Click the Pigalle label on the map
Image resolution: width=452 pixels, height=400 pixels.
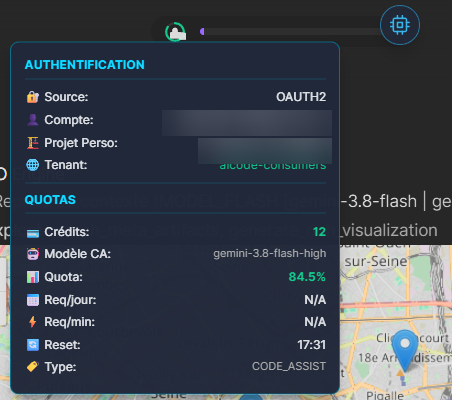pyautogui.click(x=385, y=395)
